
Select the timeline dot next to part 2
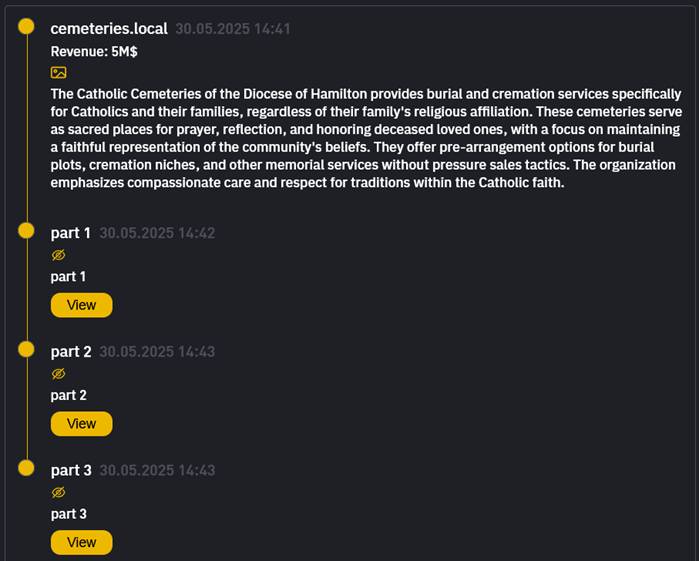coord(27,351)
